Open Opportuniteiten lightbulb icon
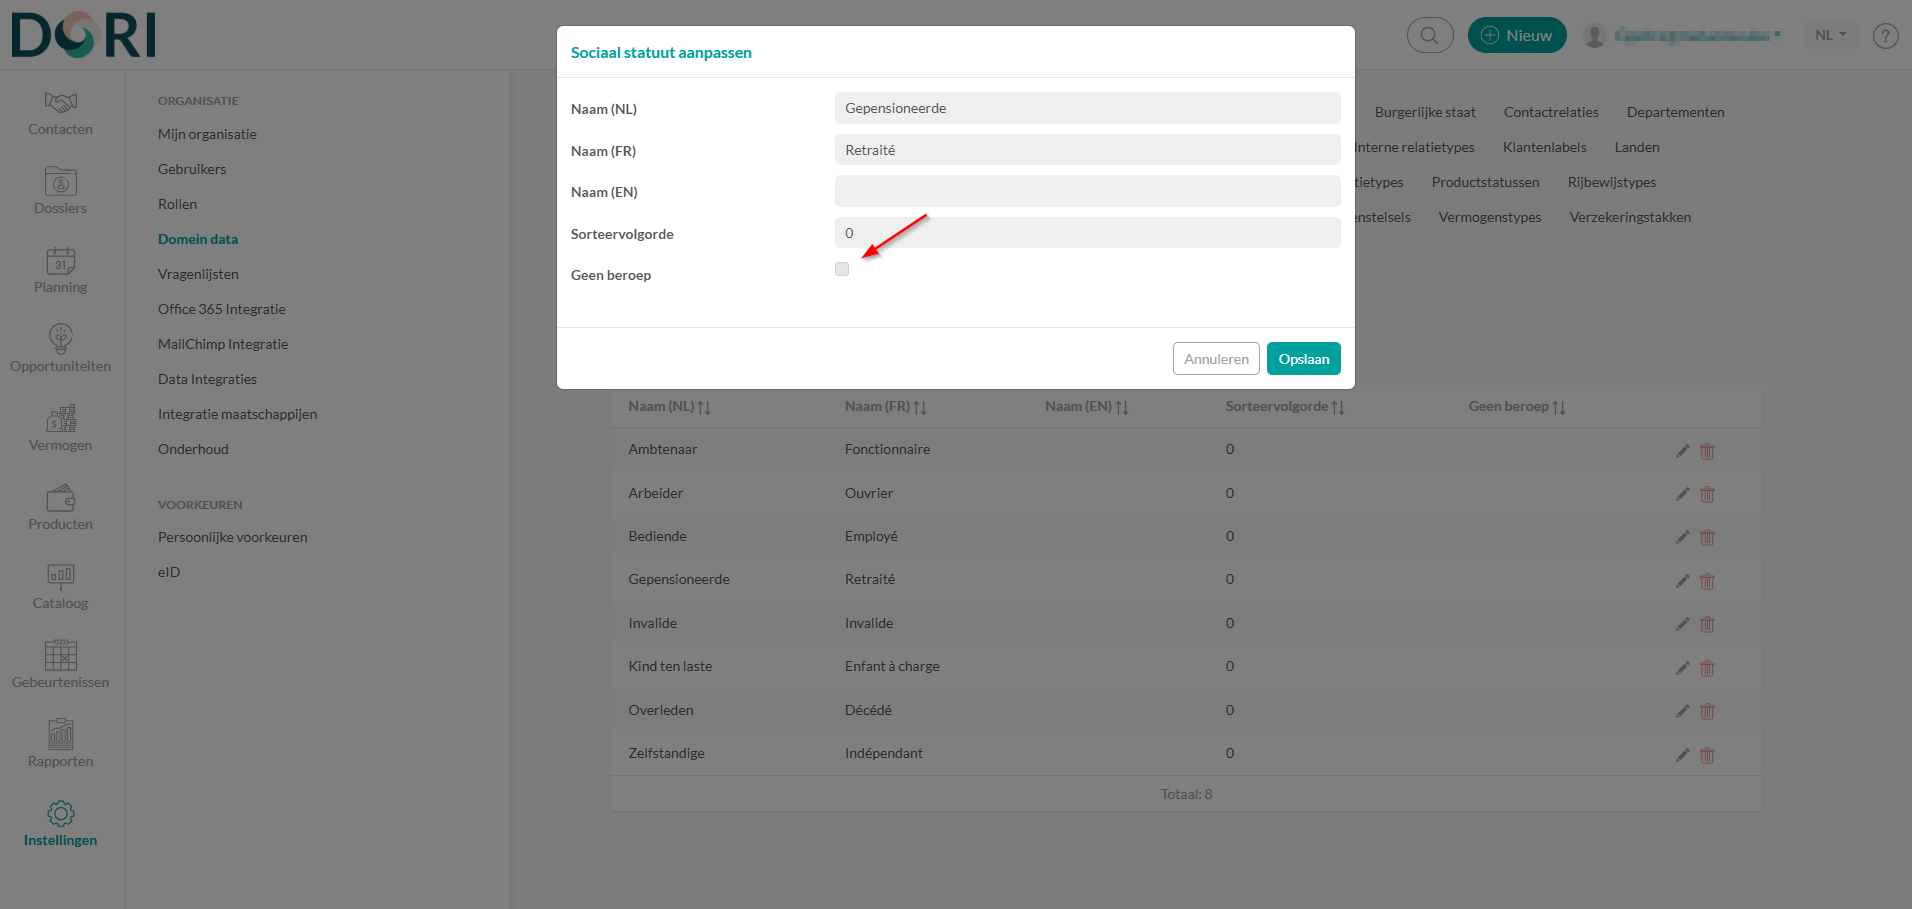The height and width of the screenshot is (909, 1912). (60, 339)
